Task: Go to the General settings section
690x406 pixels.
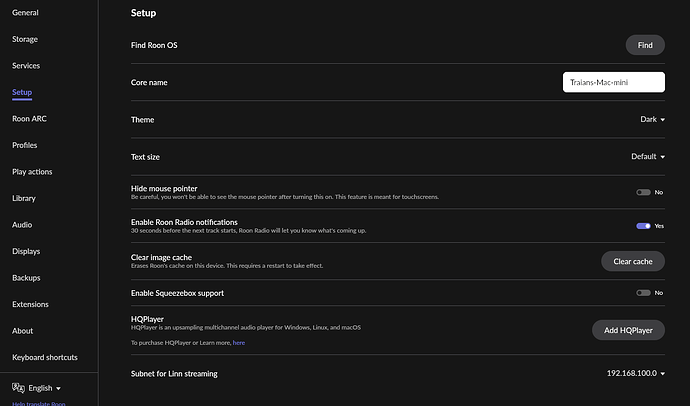Action: [x=25, y=13]
